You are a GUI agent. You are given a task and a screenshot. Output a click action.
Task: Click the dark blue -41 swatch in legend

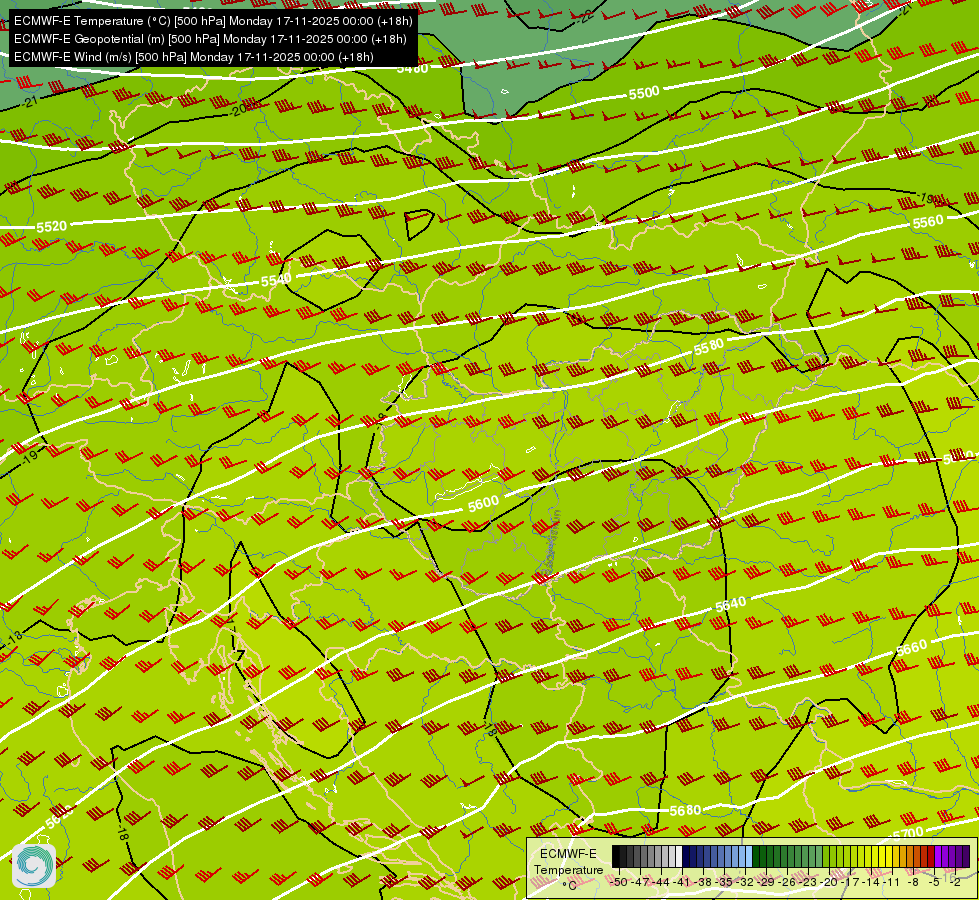pyautogui.click(x=686, y=856)
